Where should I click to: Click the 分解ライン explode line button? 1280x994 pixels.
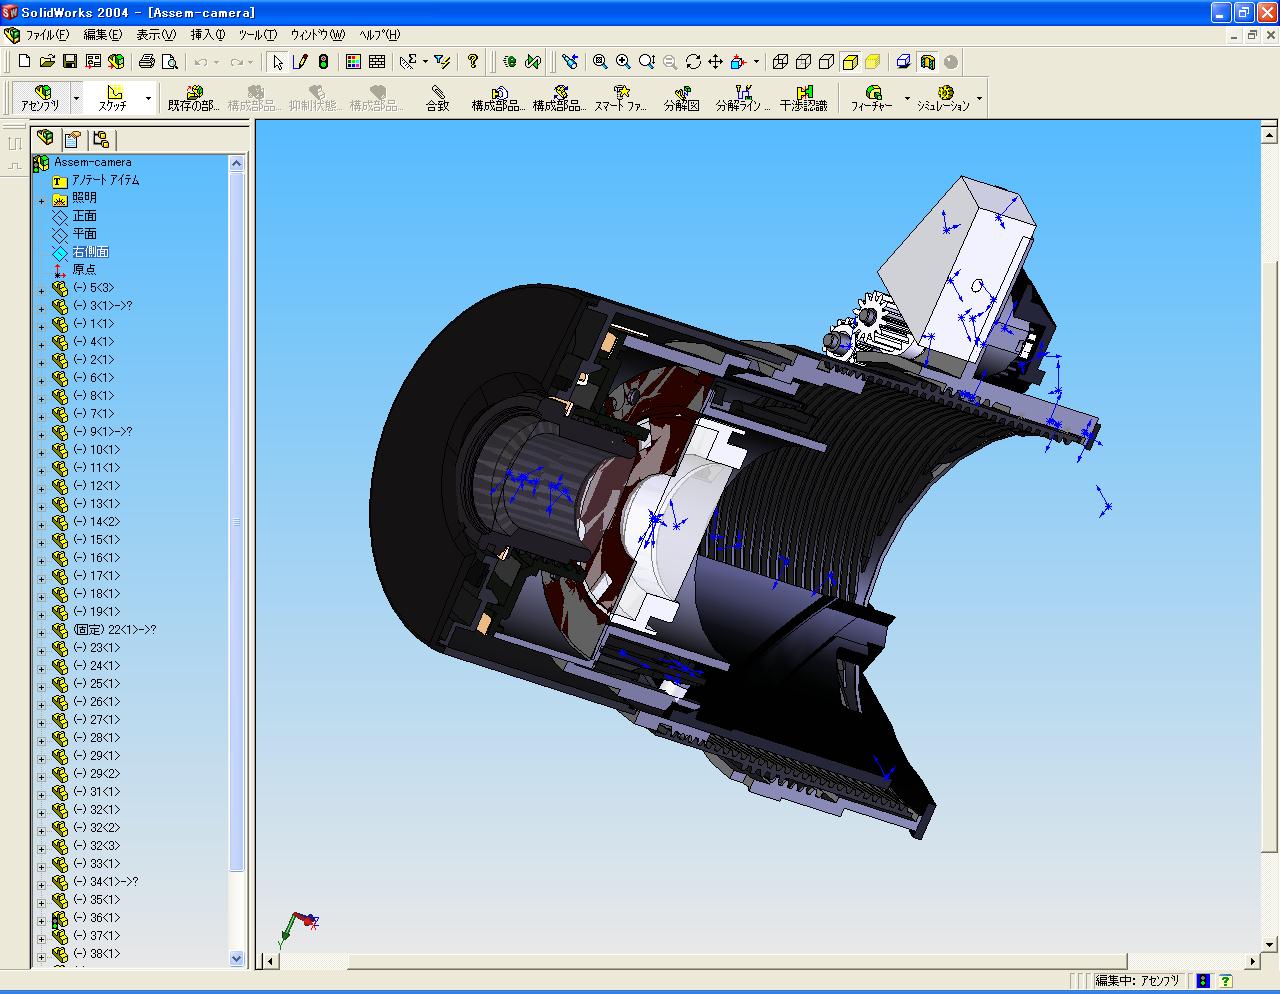(742, 98)
